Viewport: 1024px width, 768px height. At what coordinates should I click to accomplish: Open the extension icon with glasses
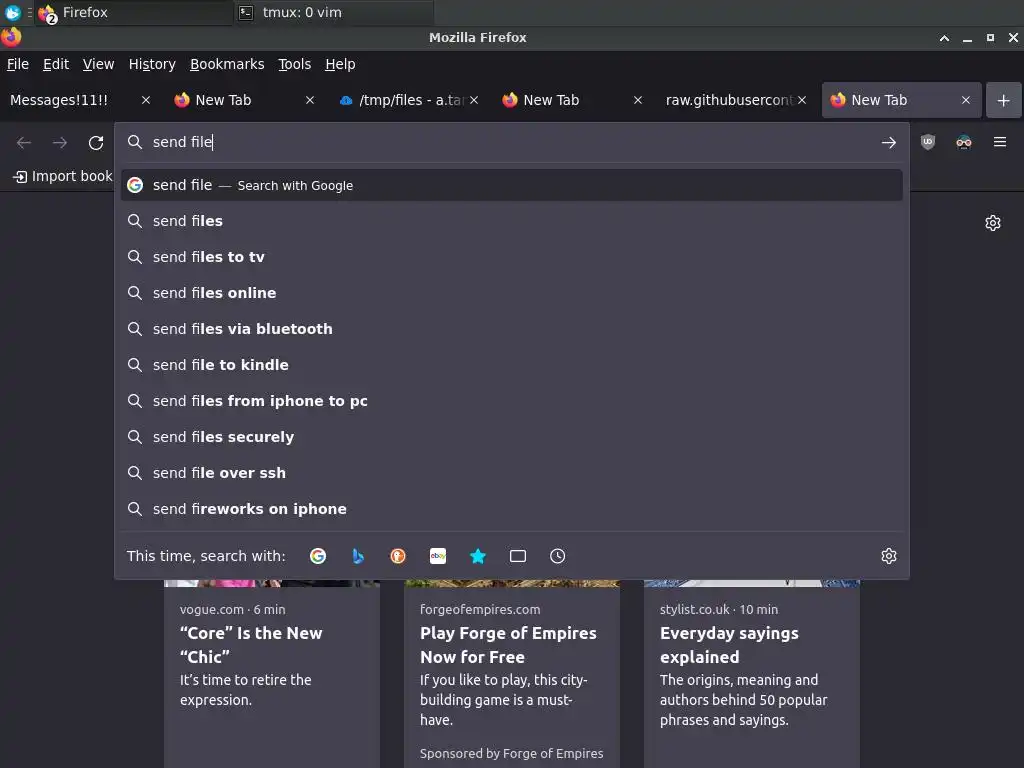point(963,142)
